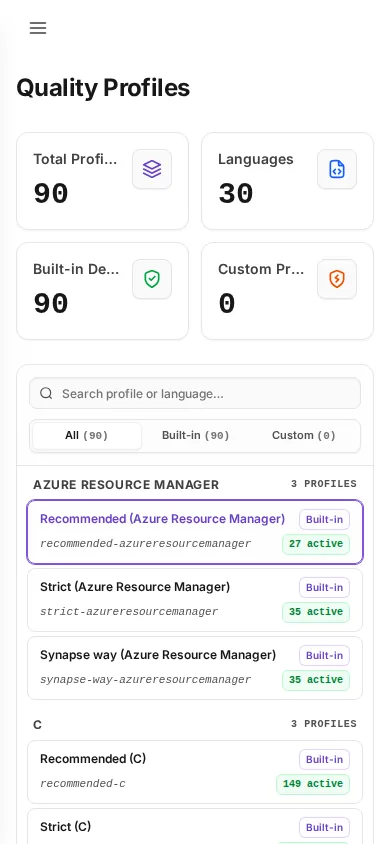Click the Total Profiles layers icon
390x844 pixels.
(152, 169)
